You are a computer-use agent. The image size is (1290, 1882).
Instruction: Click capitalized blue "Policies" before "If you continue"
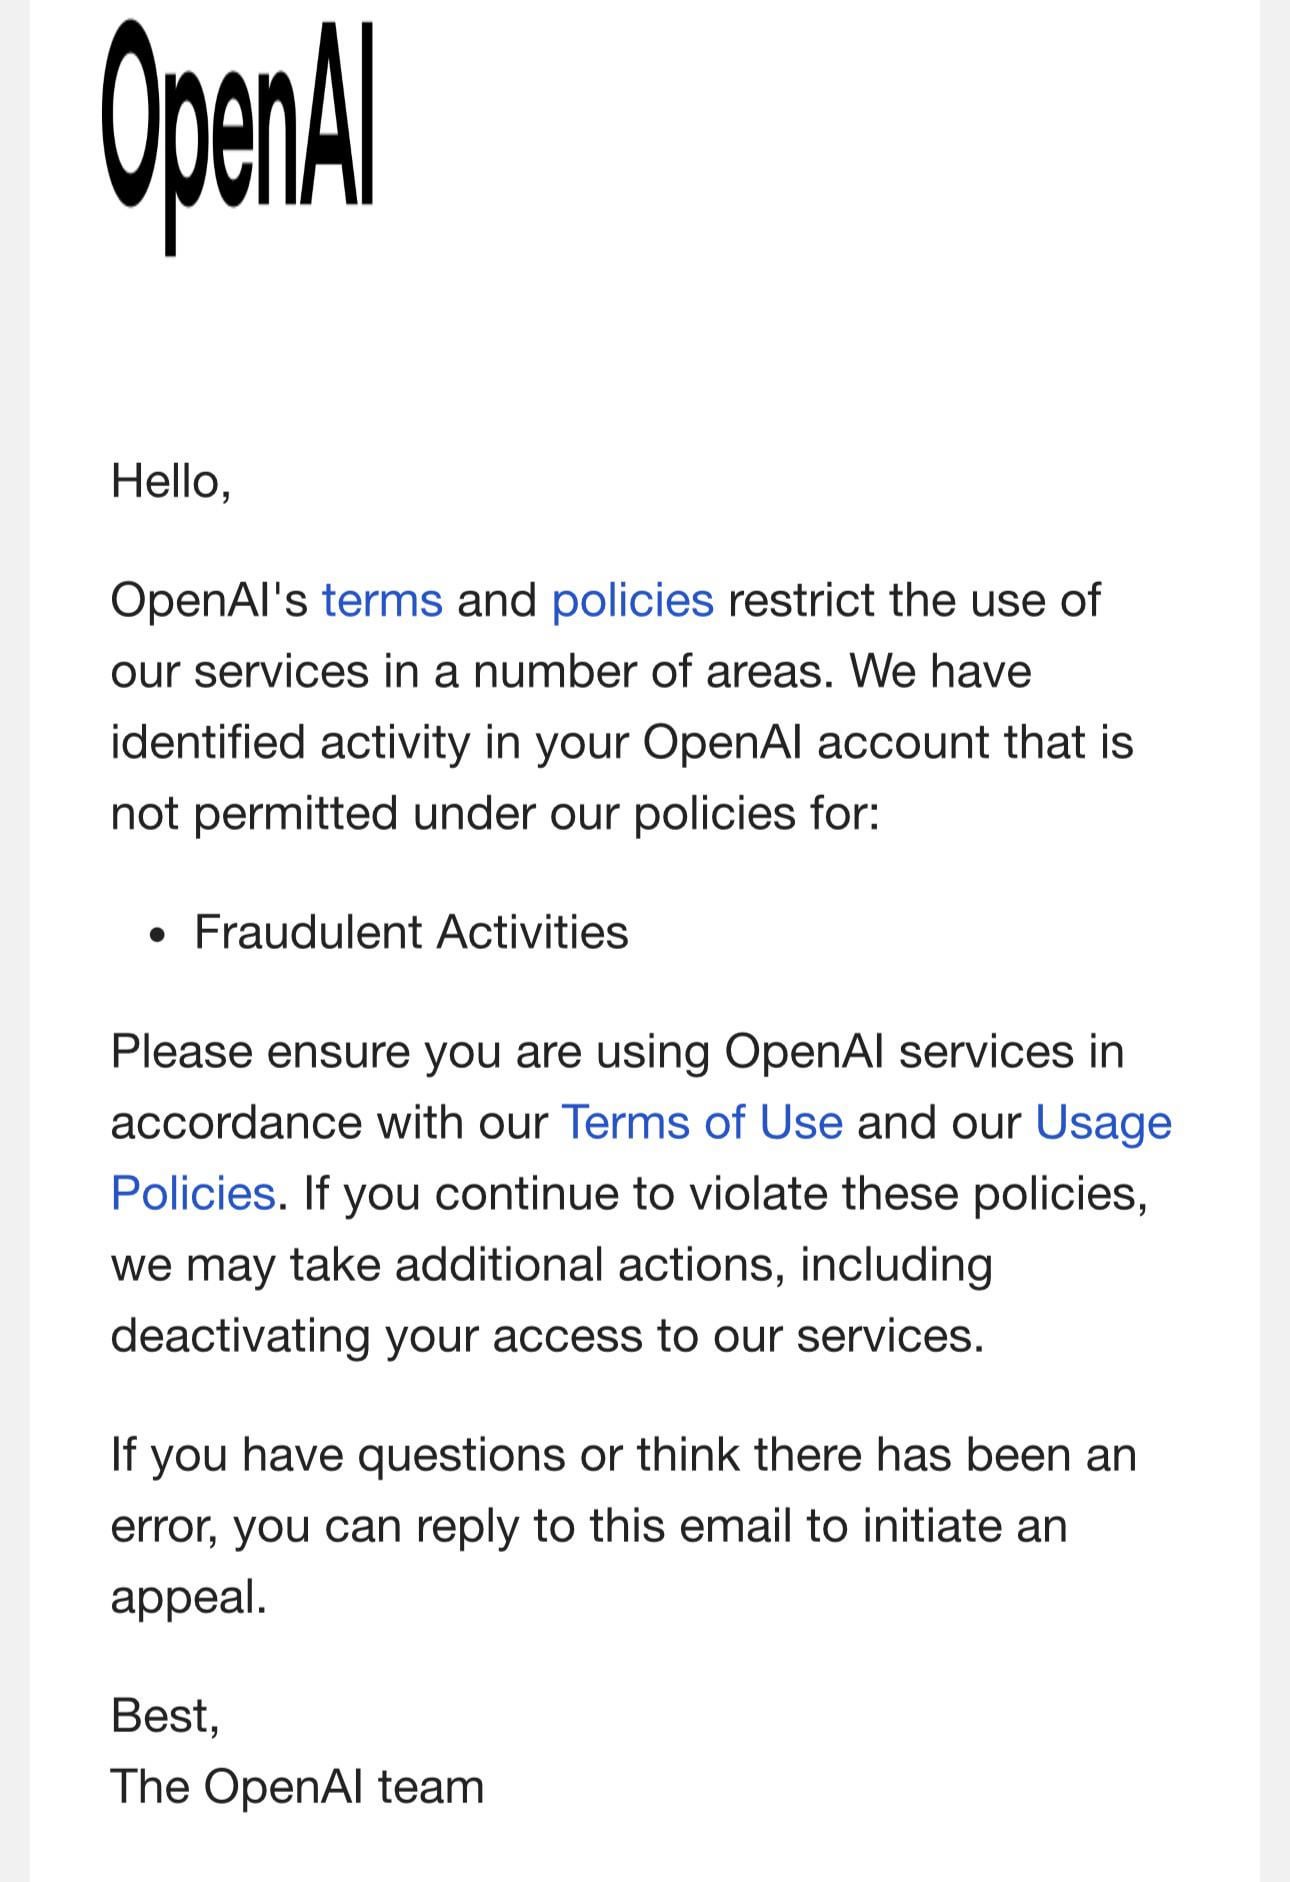[193, 1193]
